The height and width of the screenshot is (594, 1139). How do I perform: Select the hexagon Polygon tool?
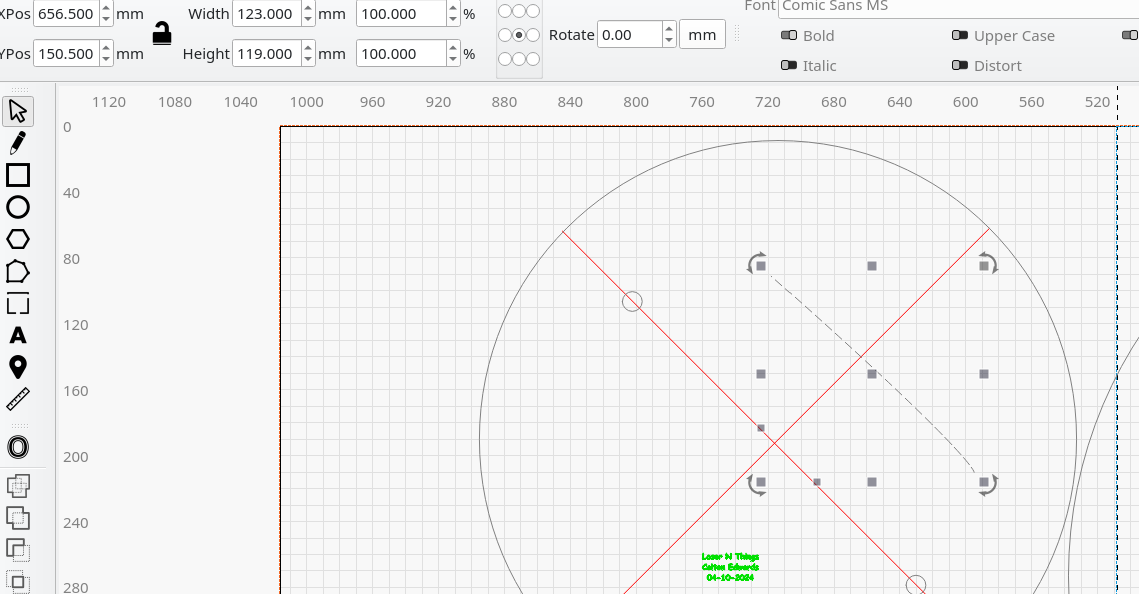pyautogui.click(x=17, y=239)
